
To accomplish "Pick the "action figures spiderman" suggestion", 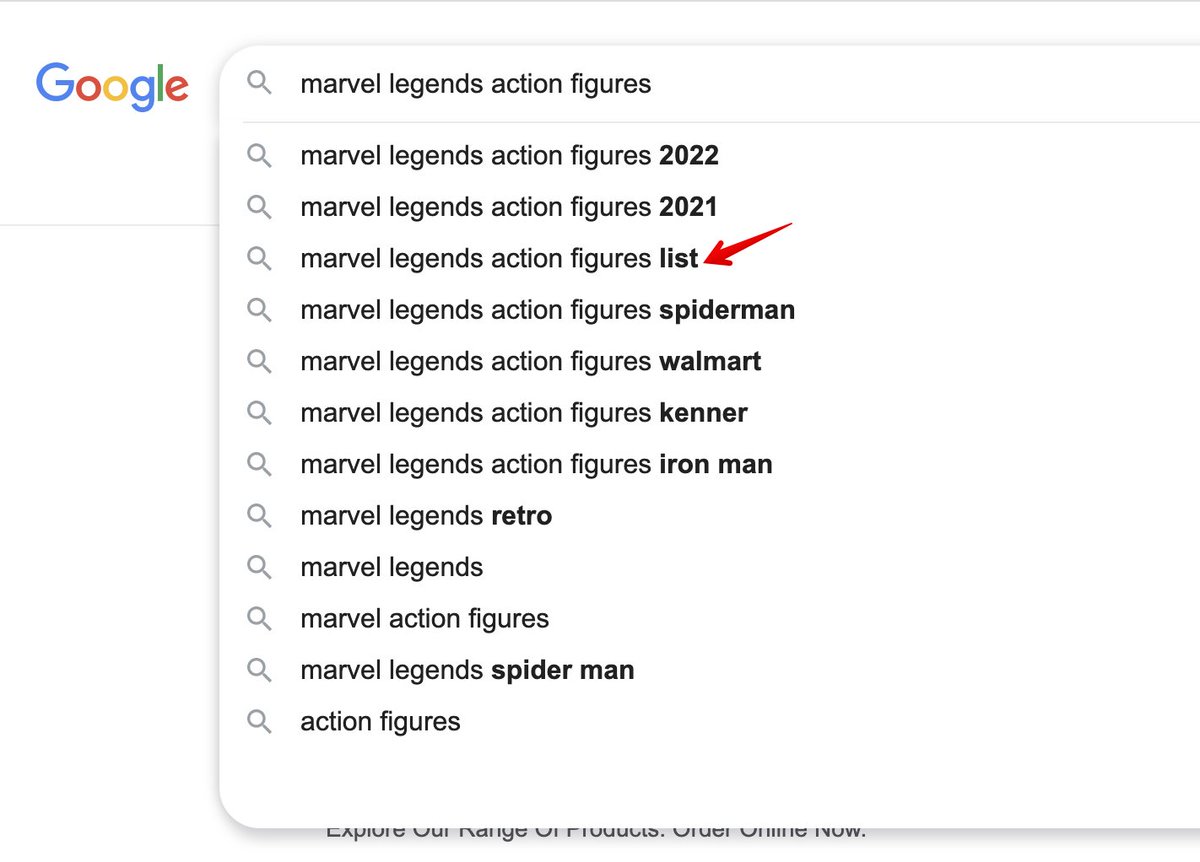I will point(547,310).
